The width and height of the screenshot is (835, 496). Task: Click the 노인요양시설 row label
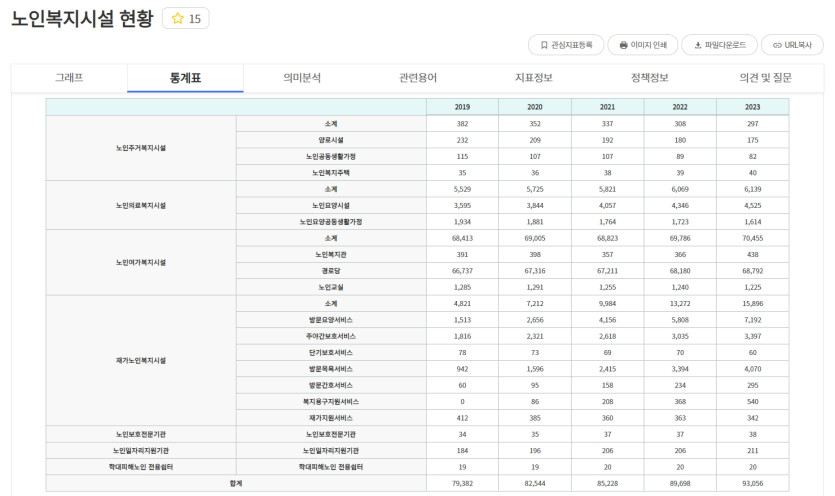click(331, 206)
